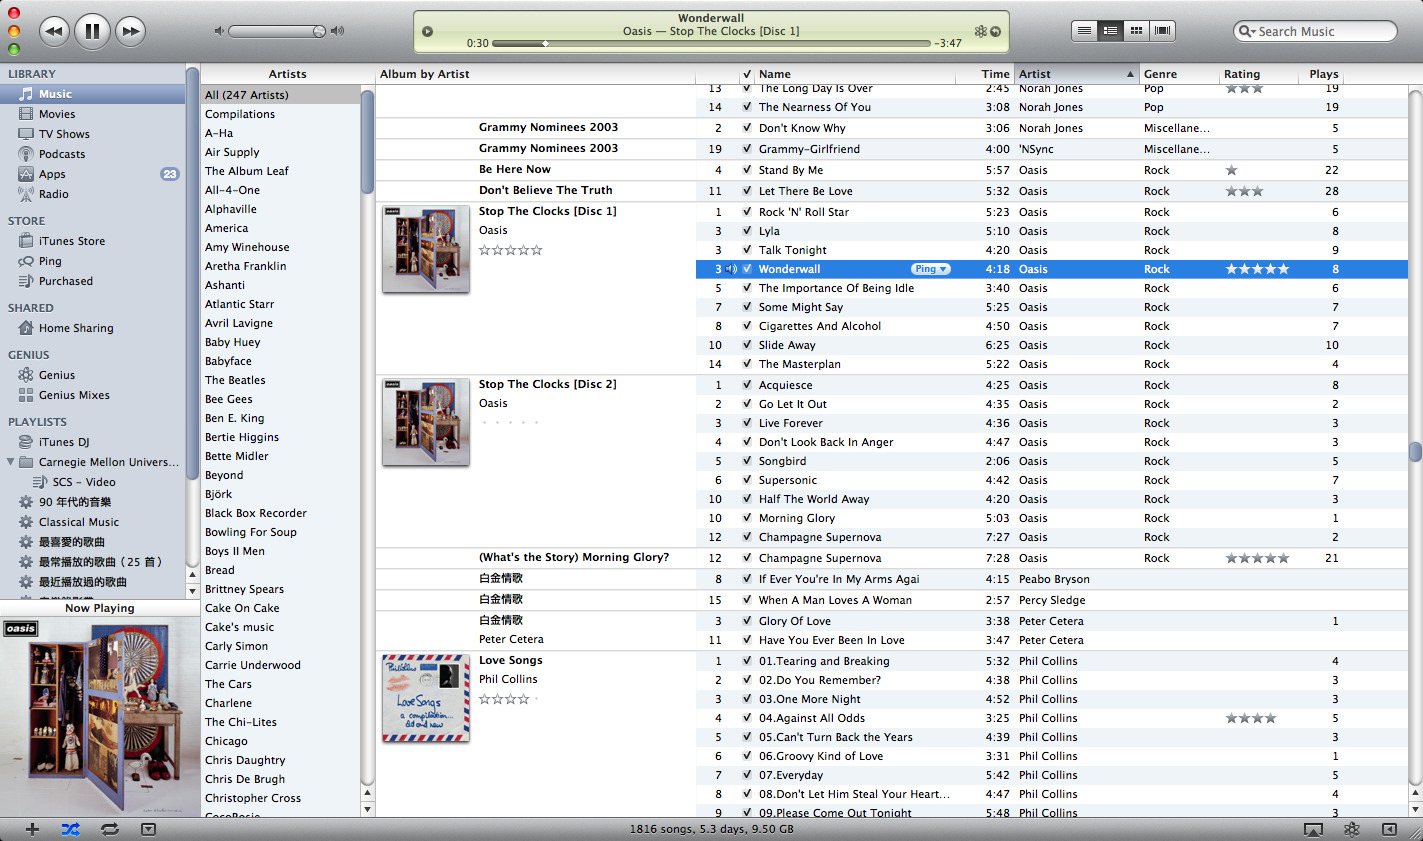The image size is (1423, 841).
Task: Show the Genius sidebar
Action: [1389, 829]
